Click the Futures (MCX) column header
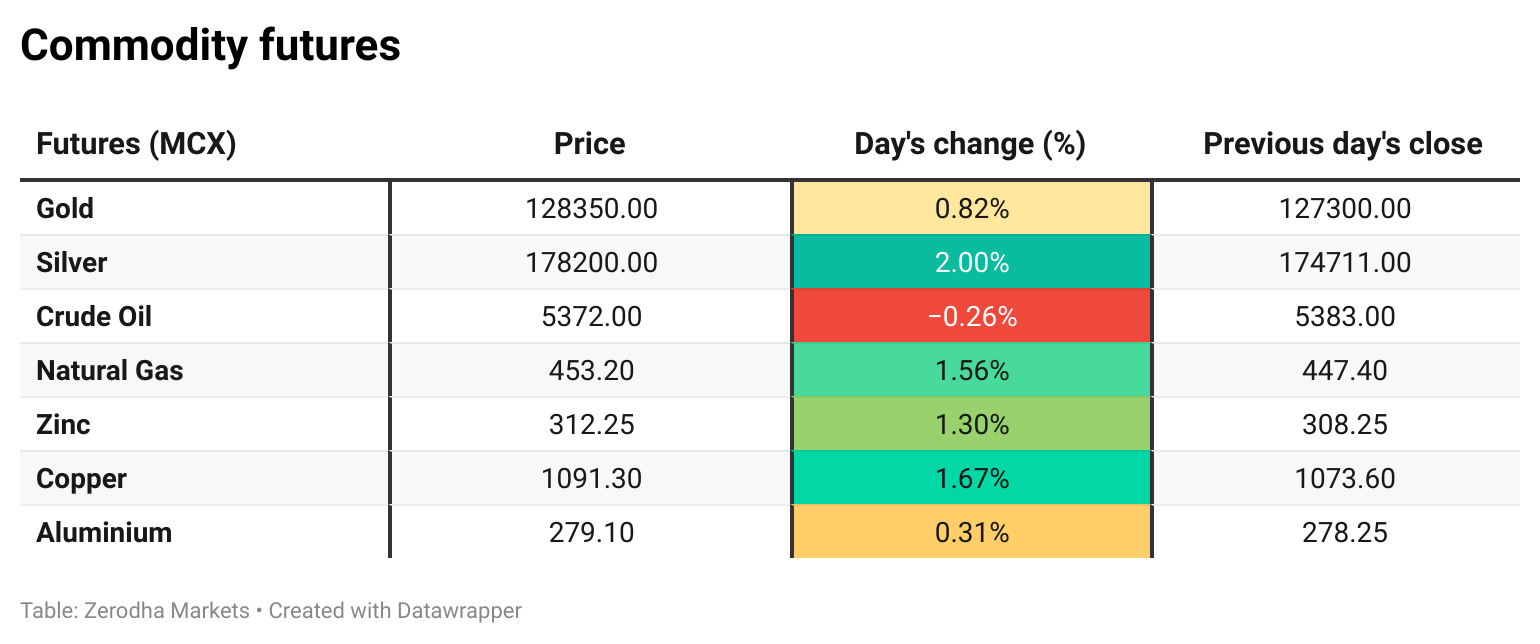This screenshot has height=644, width=1540. click(x=136, y=144)
